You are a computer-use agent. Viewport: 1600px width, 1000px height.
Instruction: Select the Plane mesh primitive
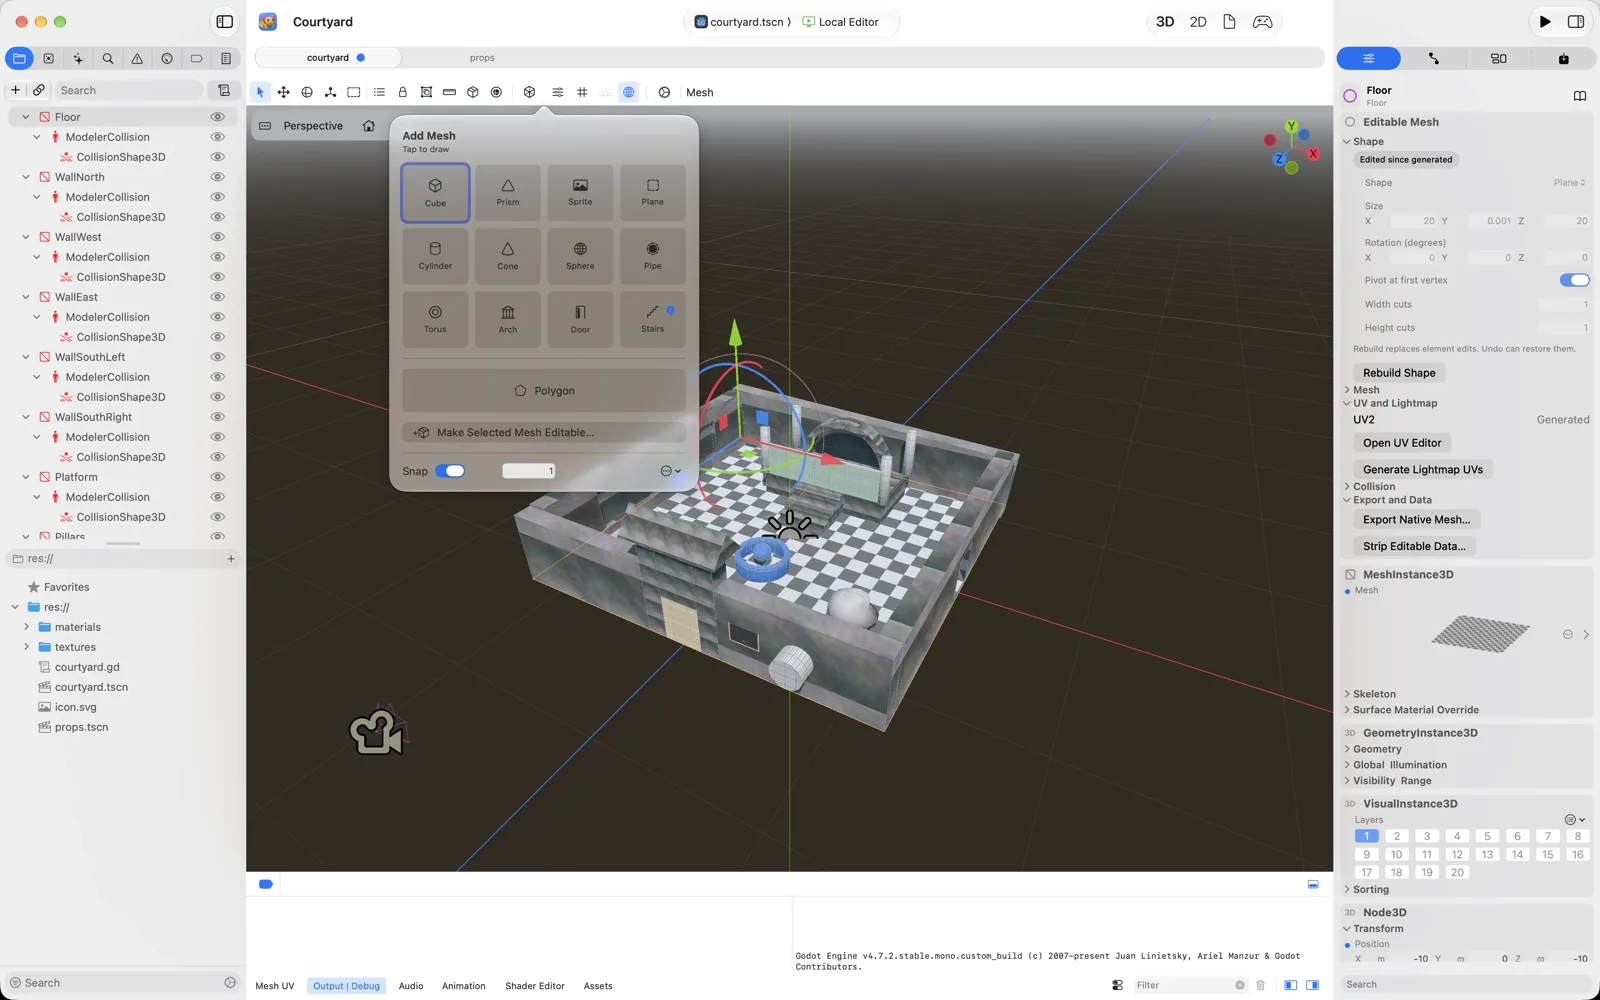(653, 192)
